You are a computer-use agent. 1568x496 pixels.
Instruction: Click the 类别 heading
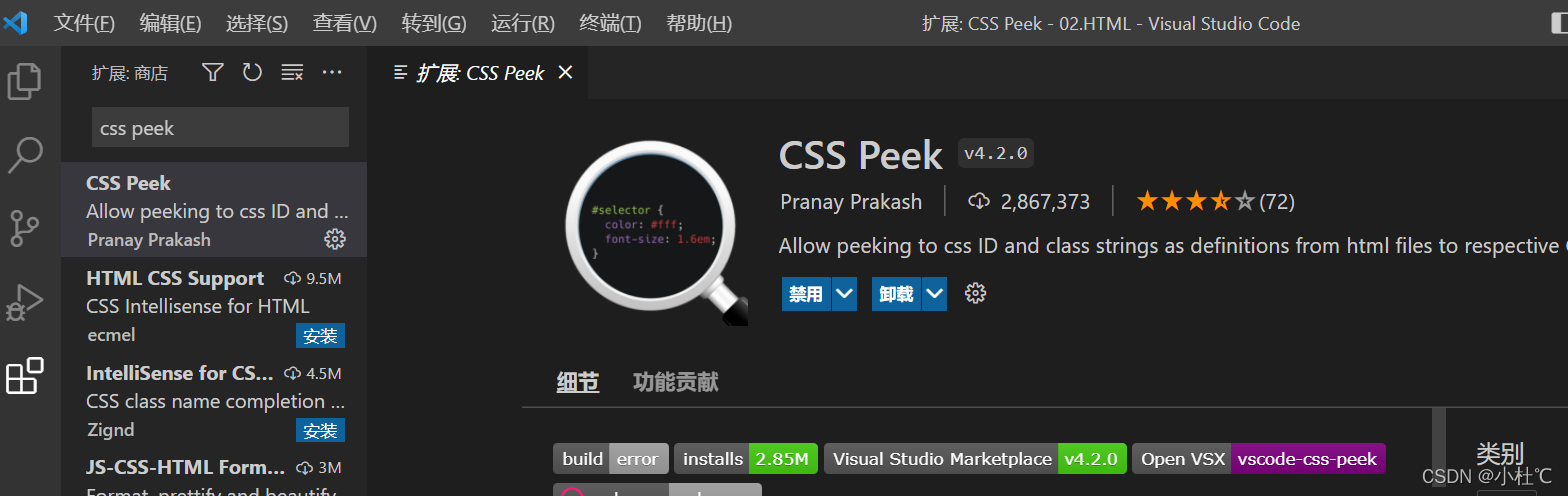point(1500,453)
